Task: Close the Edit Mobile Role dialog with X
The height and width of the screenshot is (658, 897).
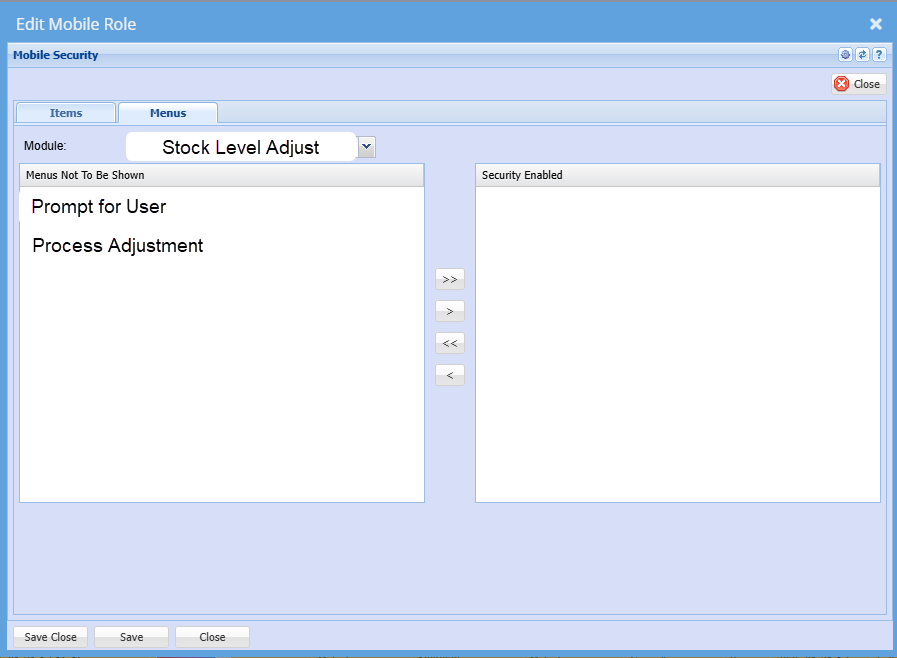Action: [875, 24]
